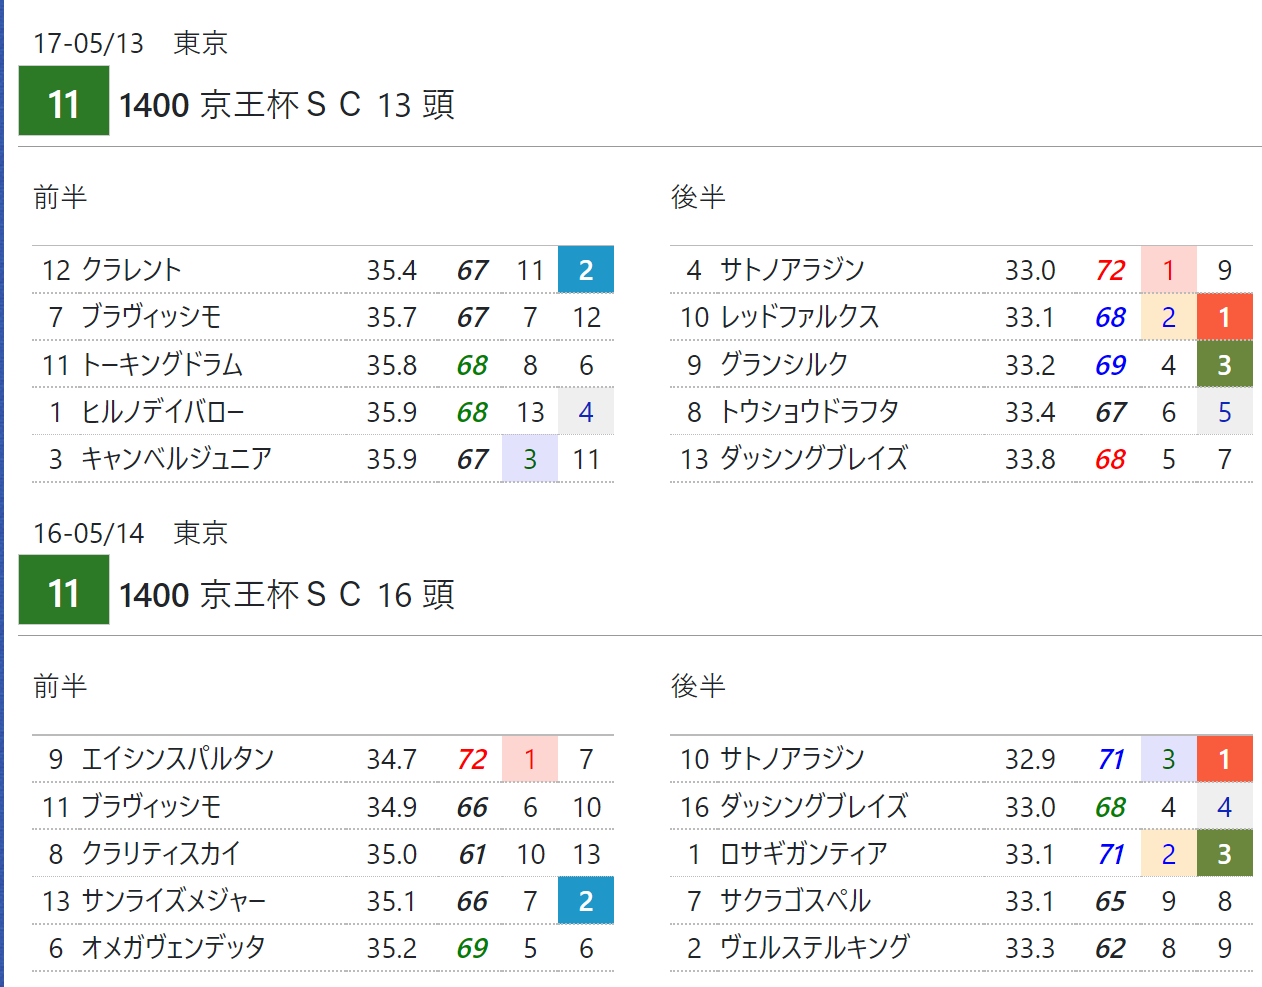Viewport: 1262px width, 987px height.
Task: Click red 72 score for エイシンスパルタン
Action: pos(472,759)
